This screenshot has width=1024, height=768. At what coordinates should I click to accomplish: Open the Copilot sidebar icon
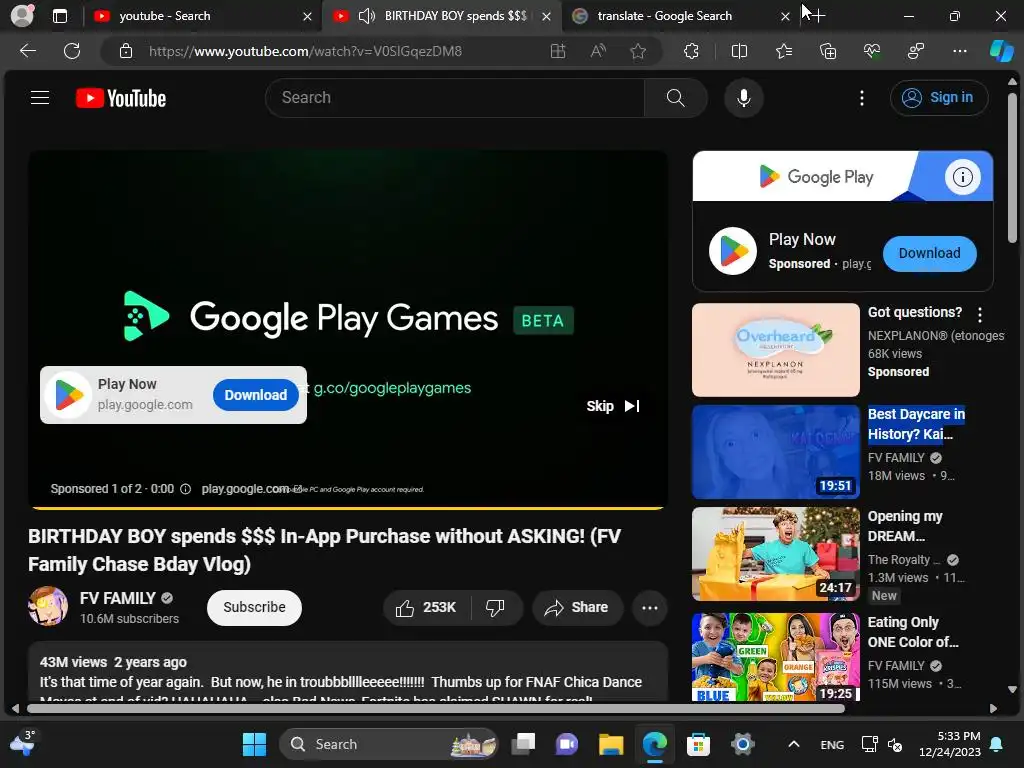tap(1001, 51)
